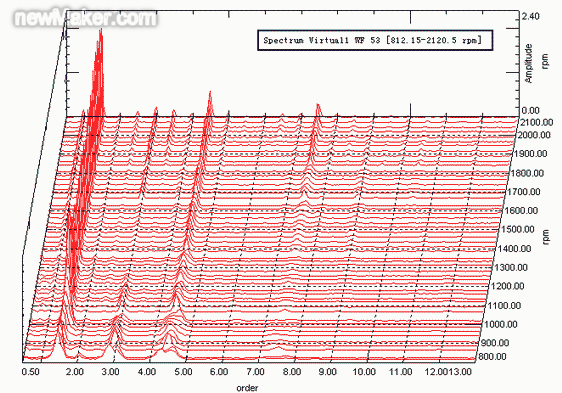Click the 2.40 amplitude axis maximum label
Image resolution: width=562 pixels, height=393 pixels.
tap(530, 16)
